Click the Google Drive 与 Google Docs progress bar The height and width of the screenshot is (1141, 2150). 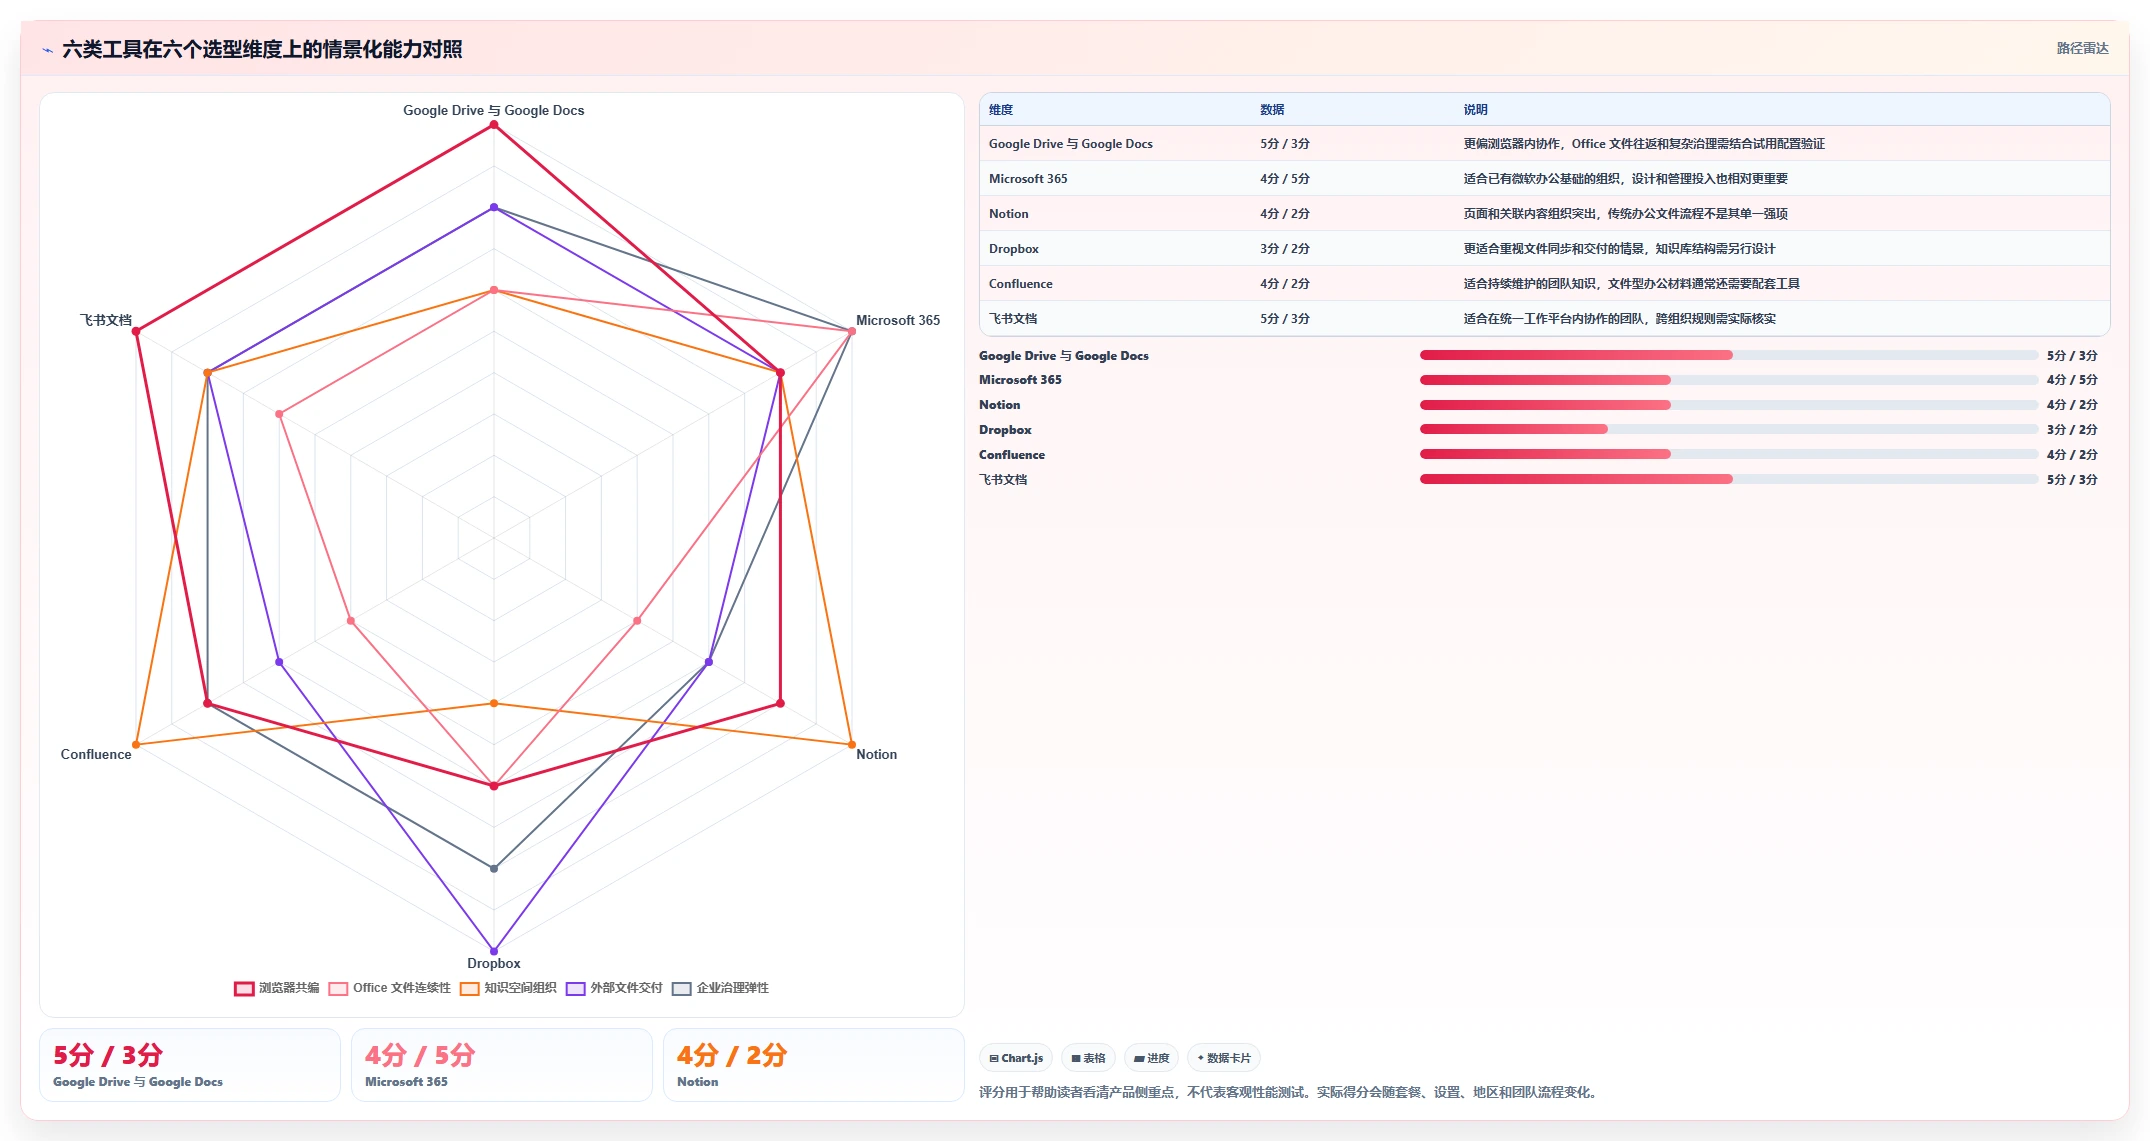(1729, 355)
